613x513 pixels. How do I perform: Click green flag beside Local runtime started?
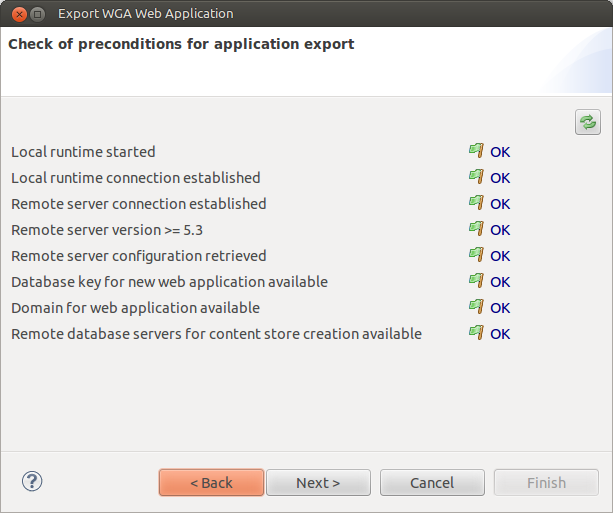pyautogui.click(x=476, y=151)
